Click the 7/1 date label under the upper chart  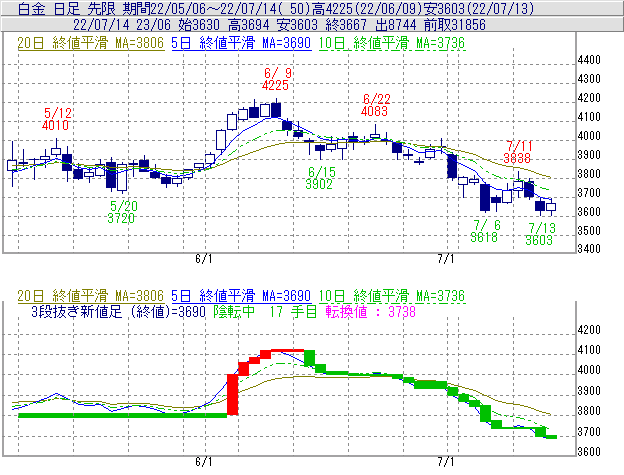tap(446, 259)
